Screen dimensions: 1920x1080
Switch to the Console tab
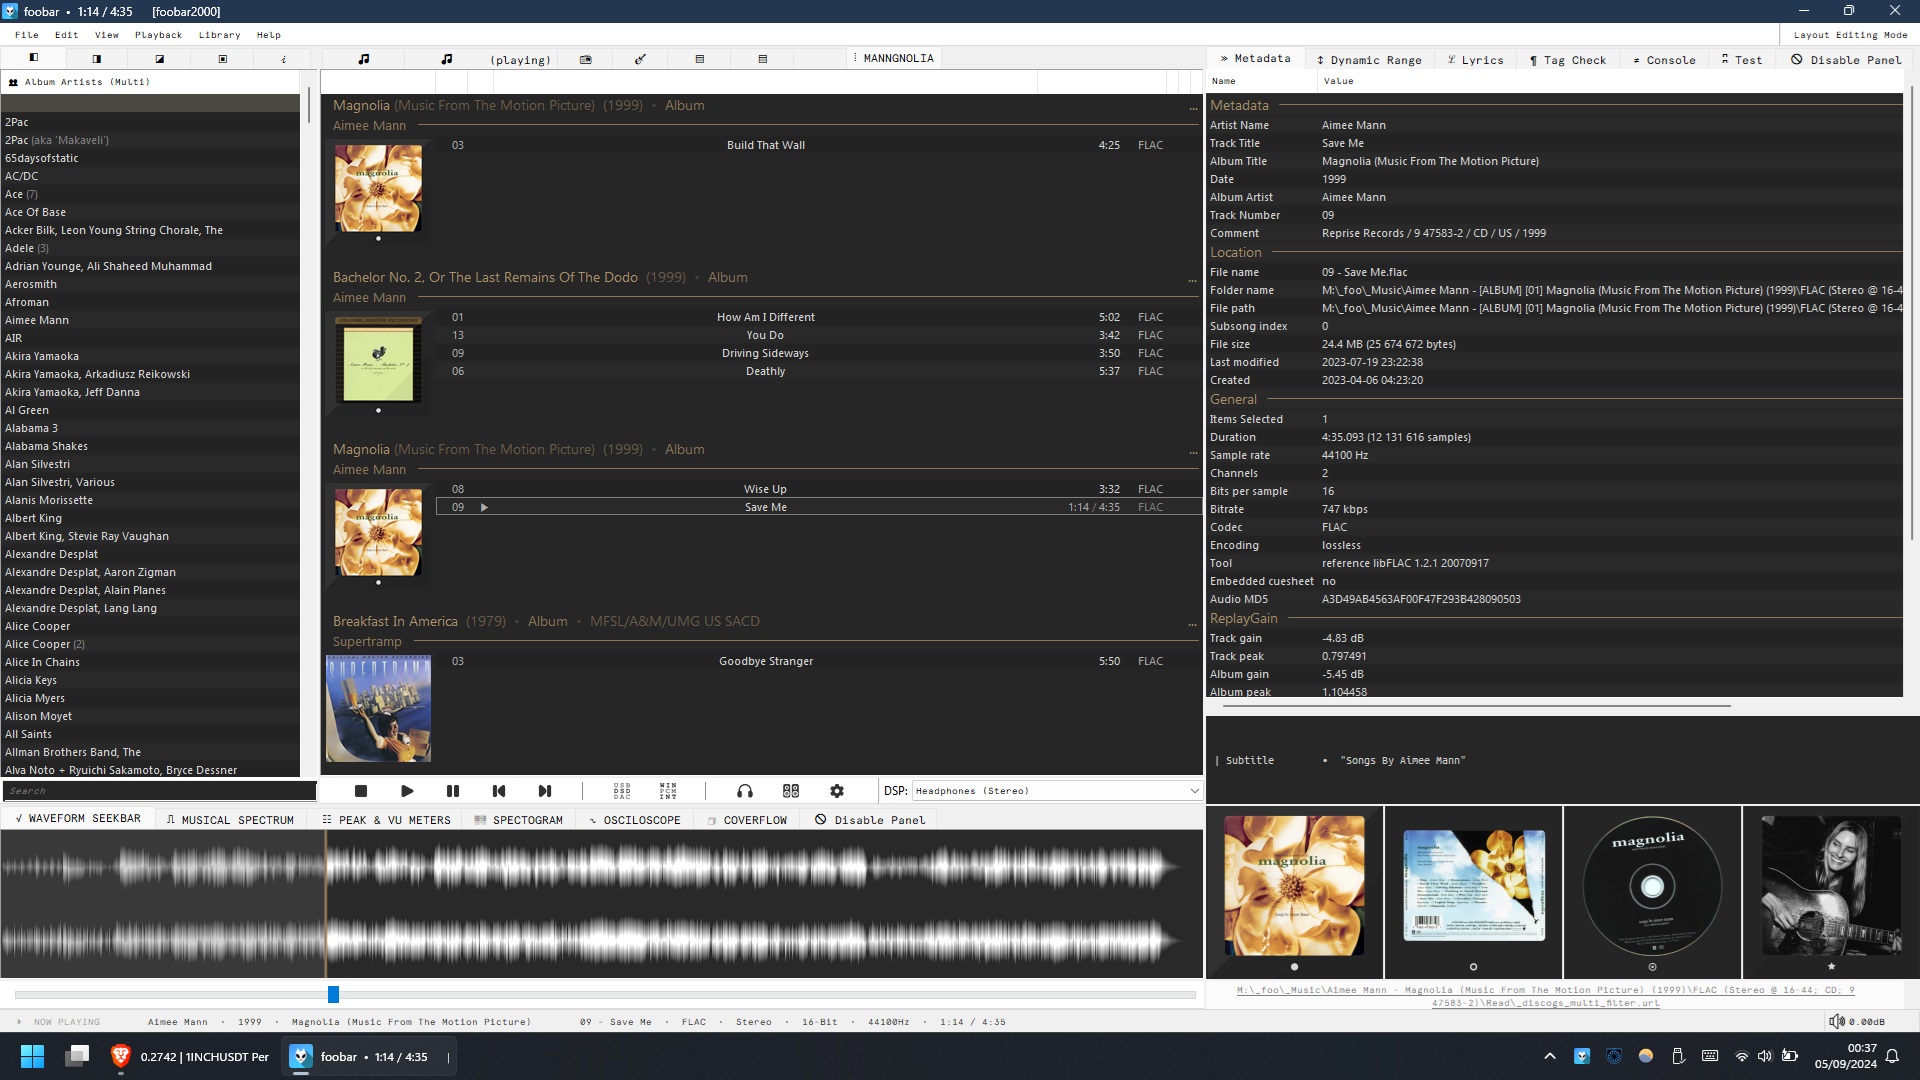1664,60
